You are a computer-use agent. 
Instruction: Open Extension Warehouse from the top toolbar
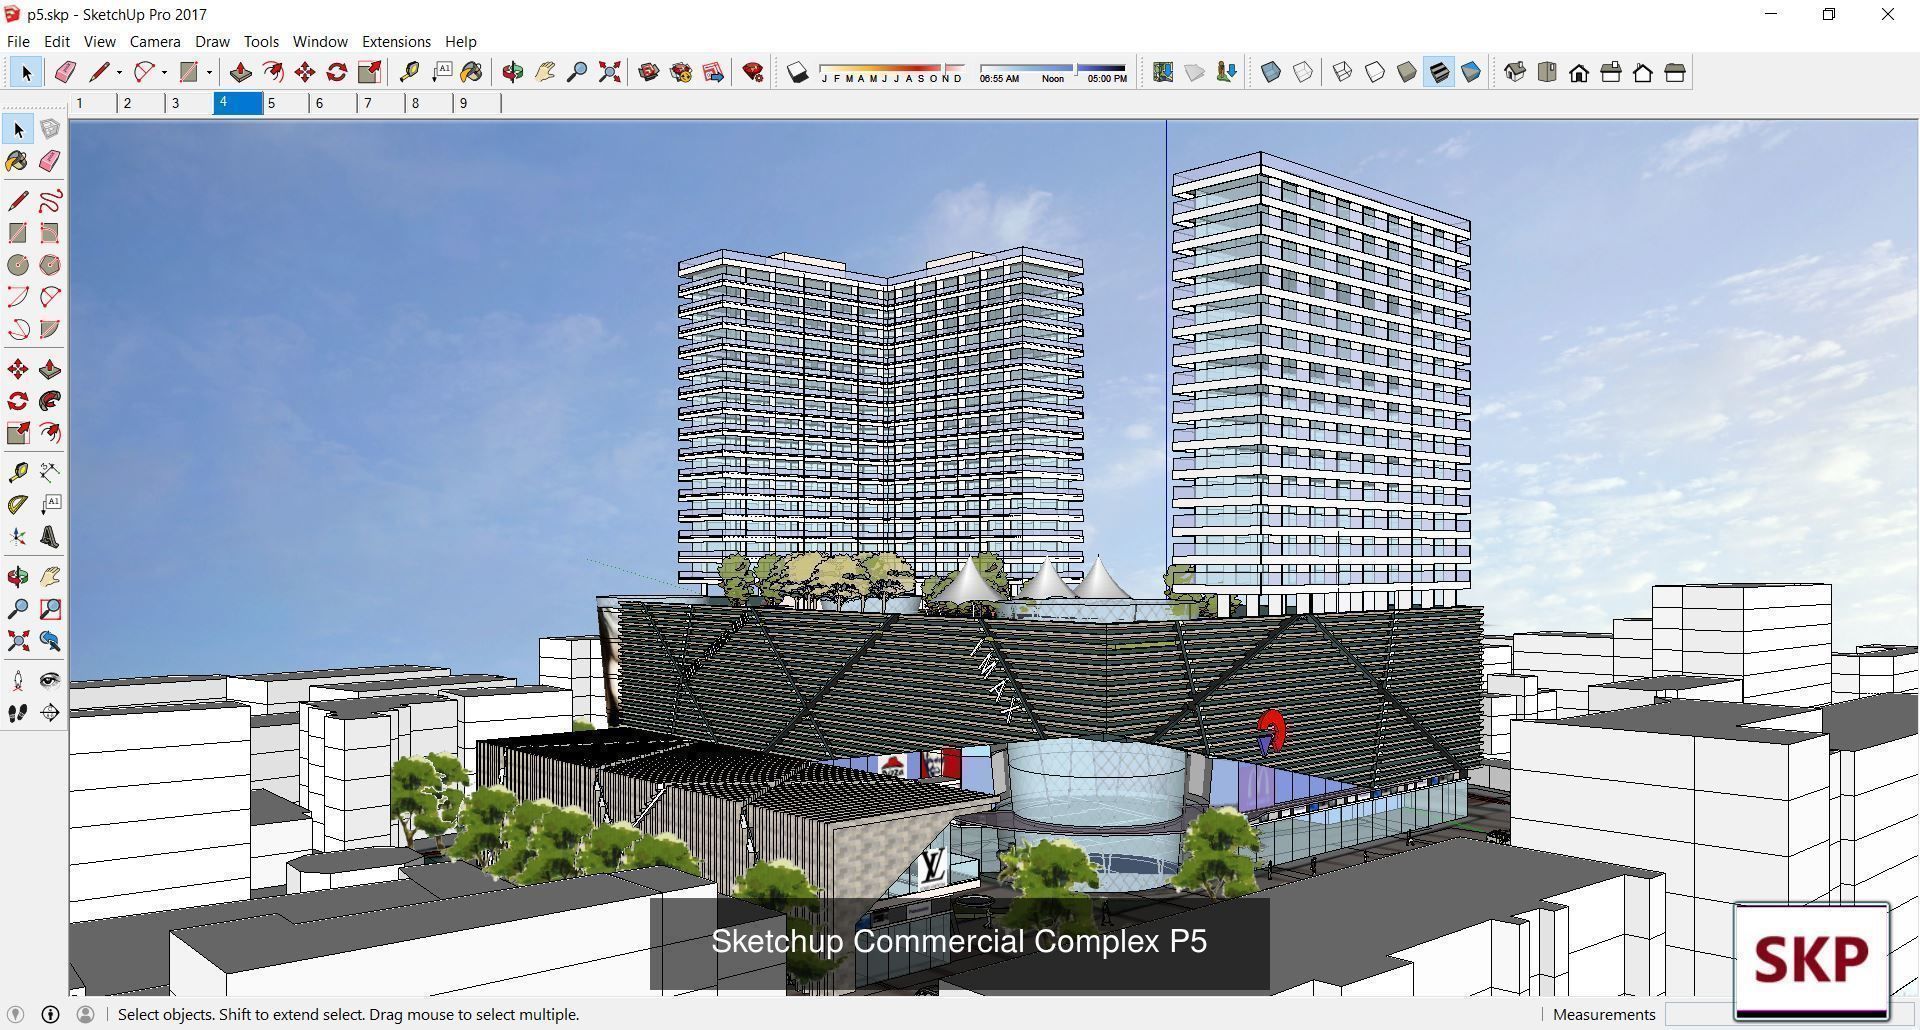[x=681, y=72]
